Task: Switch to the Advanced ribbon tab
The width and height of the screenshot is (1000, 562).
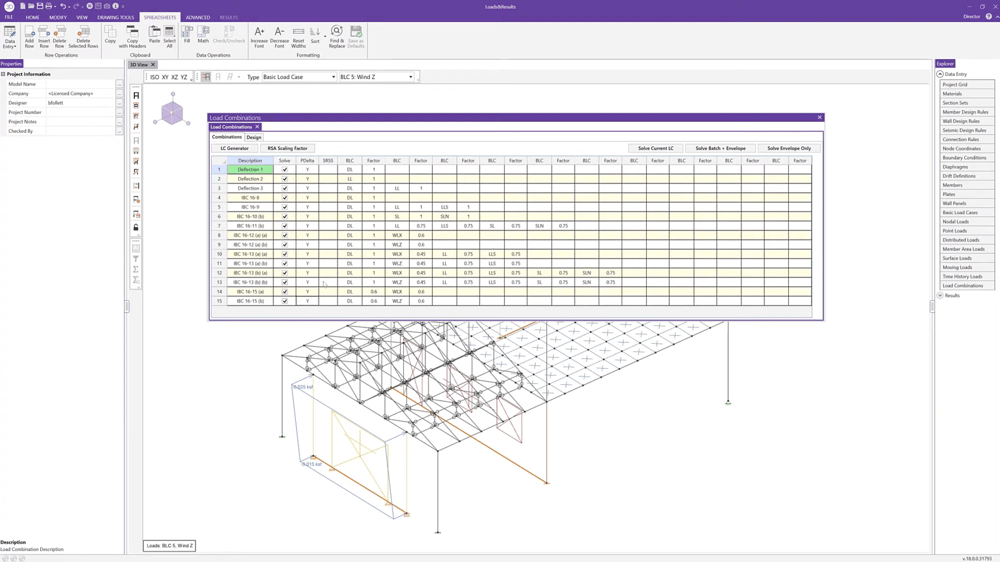Action: (197, 17)
